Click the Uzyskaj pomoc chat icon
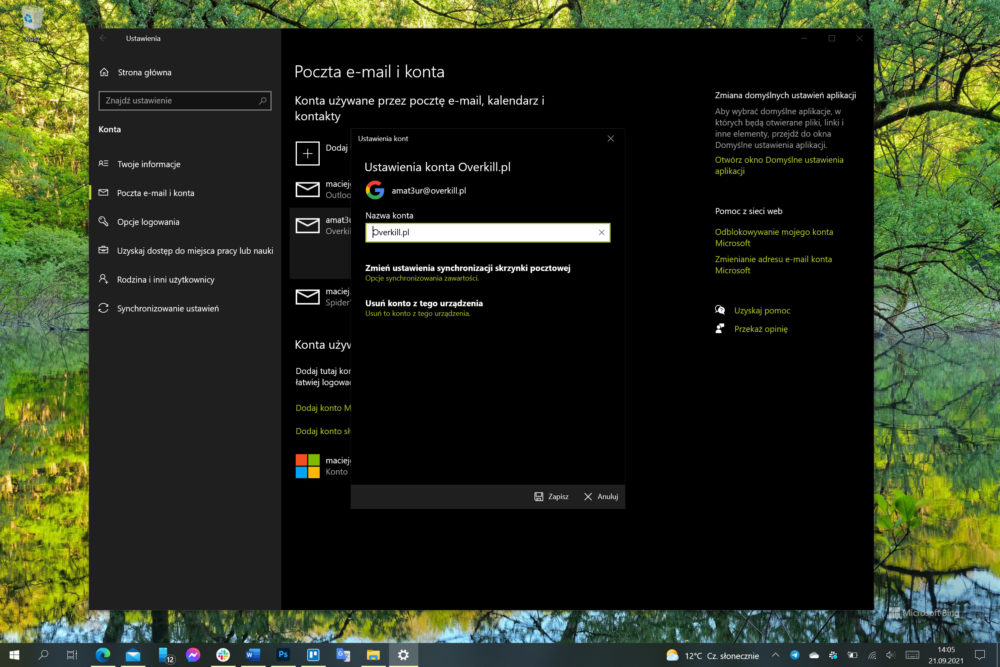Viewport: 1000px width, 667px height. click(x=720, y=310)
